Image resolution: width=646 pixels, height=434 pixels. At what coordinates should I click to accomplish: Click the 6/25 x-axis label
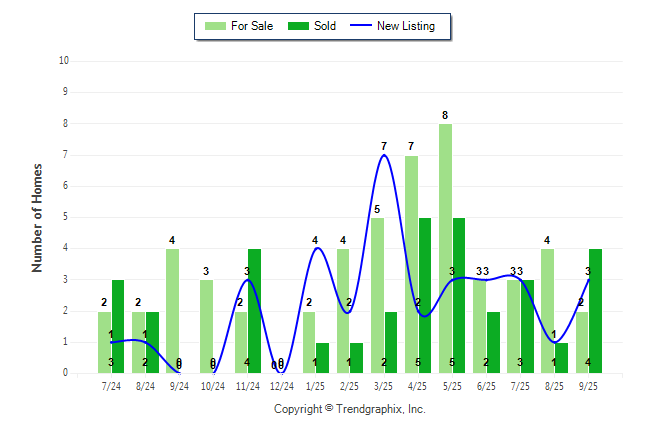pyautogui.click(x=486, y=385)
